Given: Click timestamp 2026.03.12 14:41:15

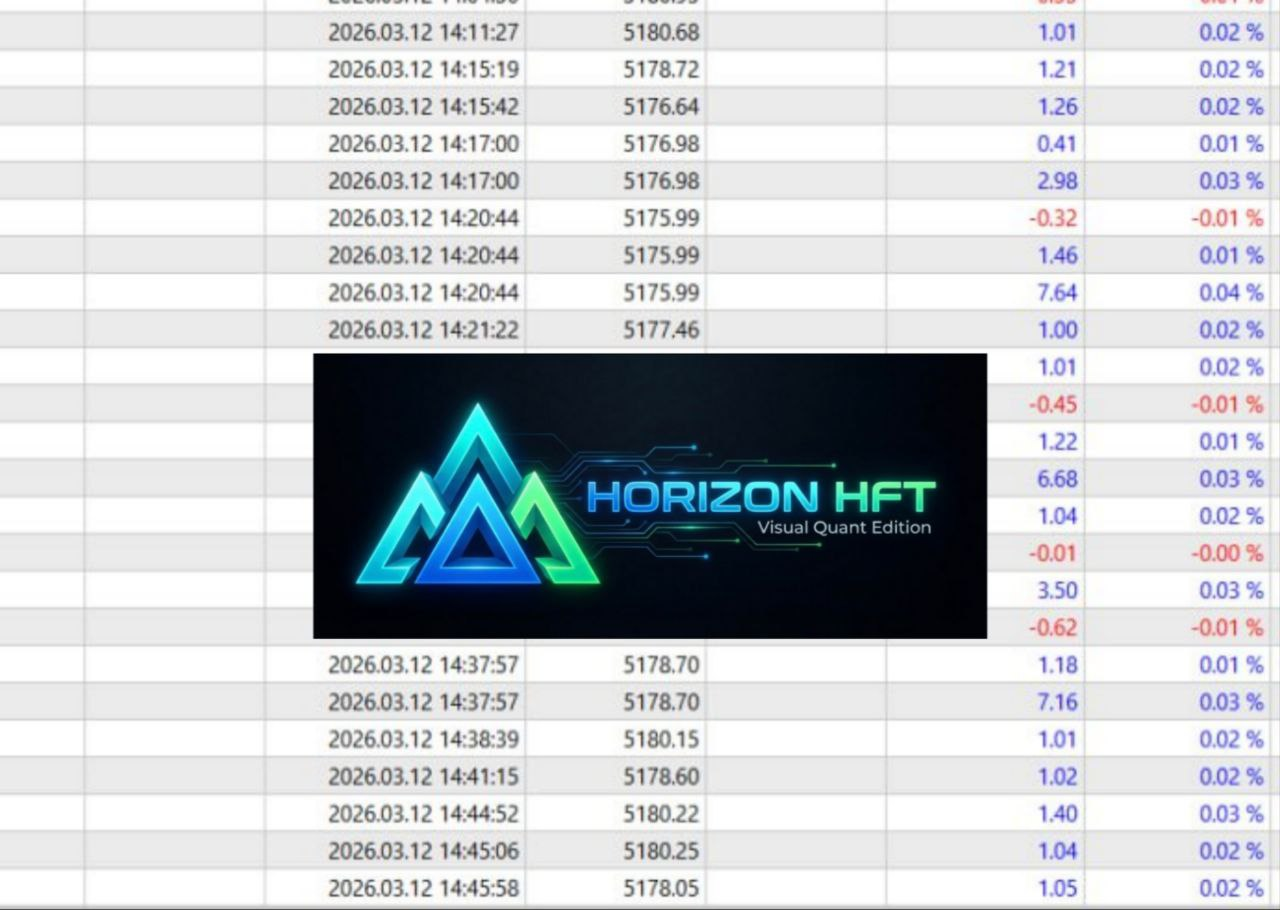Looking at the screenshot, I should click(423, 776).
